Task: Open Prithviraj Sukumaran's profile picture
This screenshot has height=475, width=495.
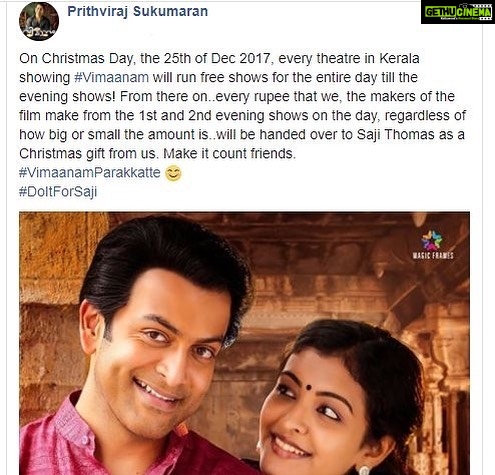Action: click(x=39, y=22)
